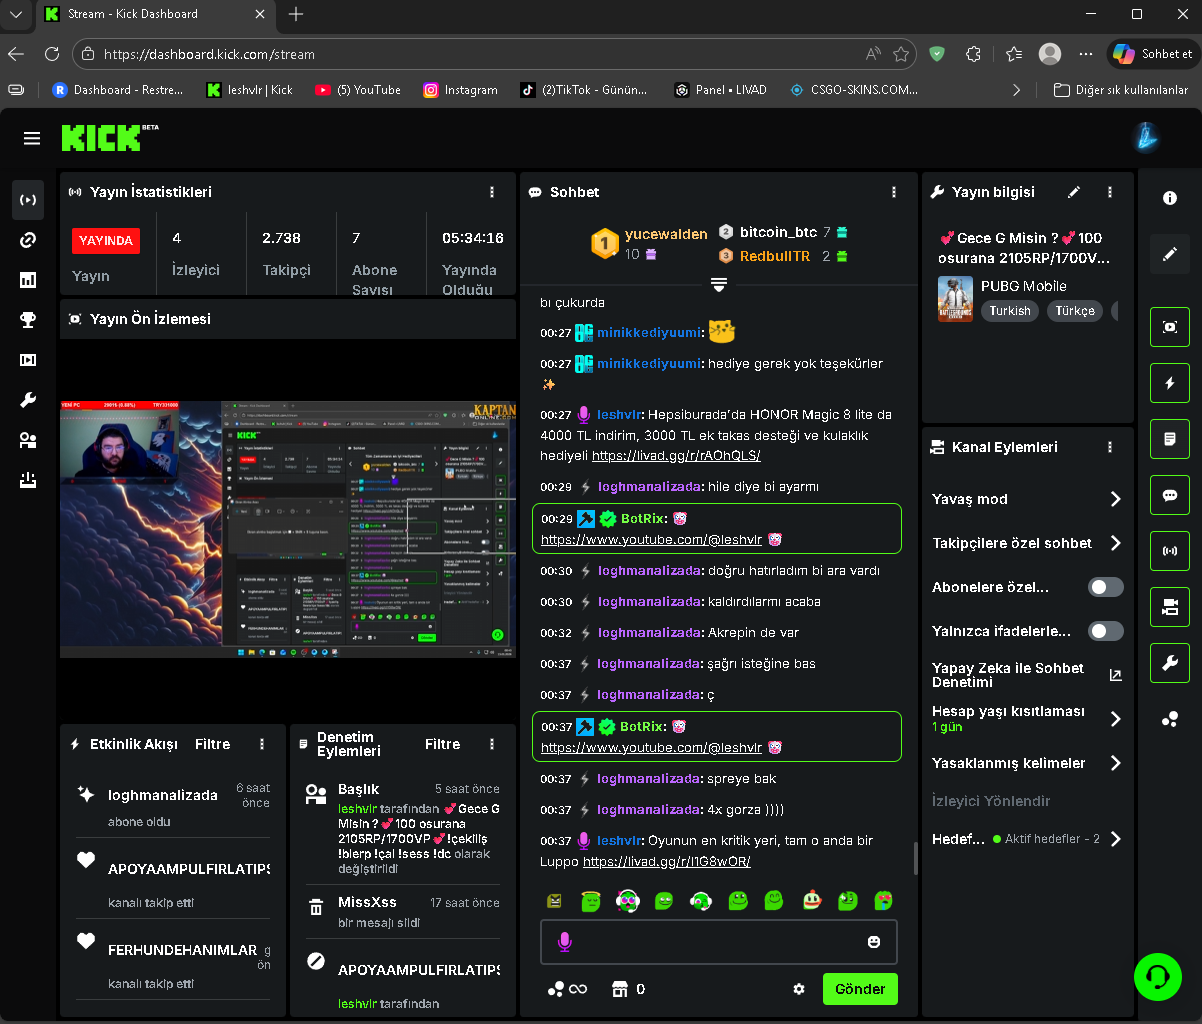This screenshot has width=1202, height=1024.
Task: Click the shop storefront icon below chat input
Action: click(x=620, y=989)
